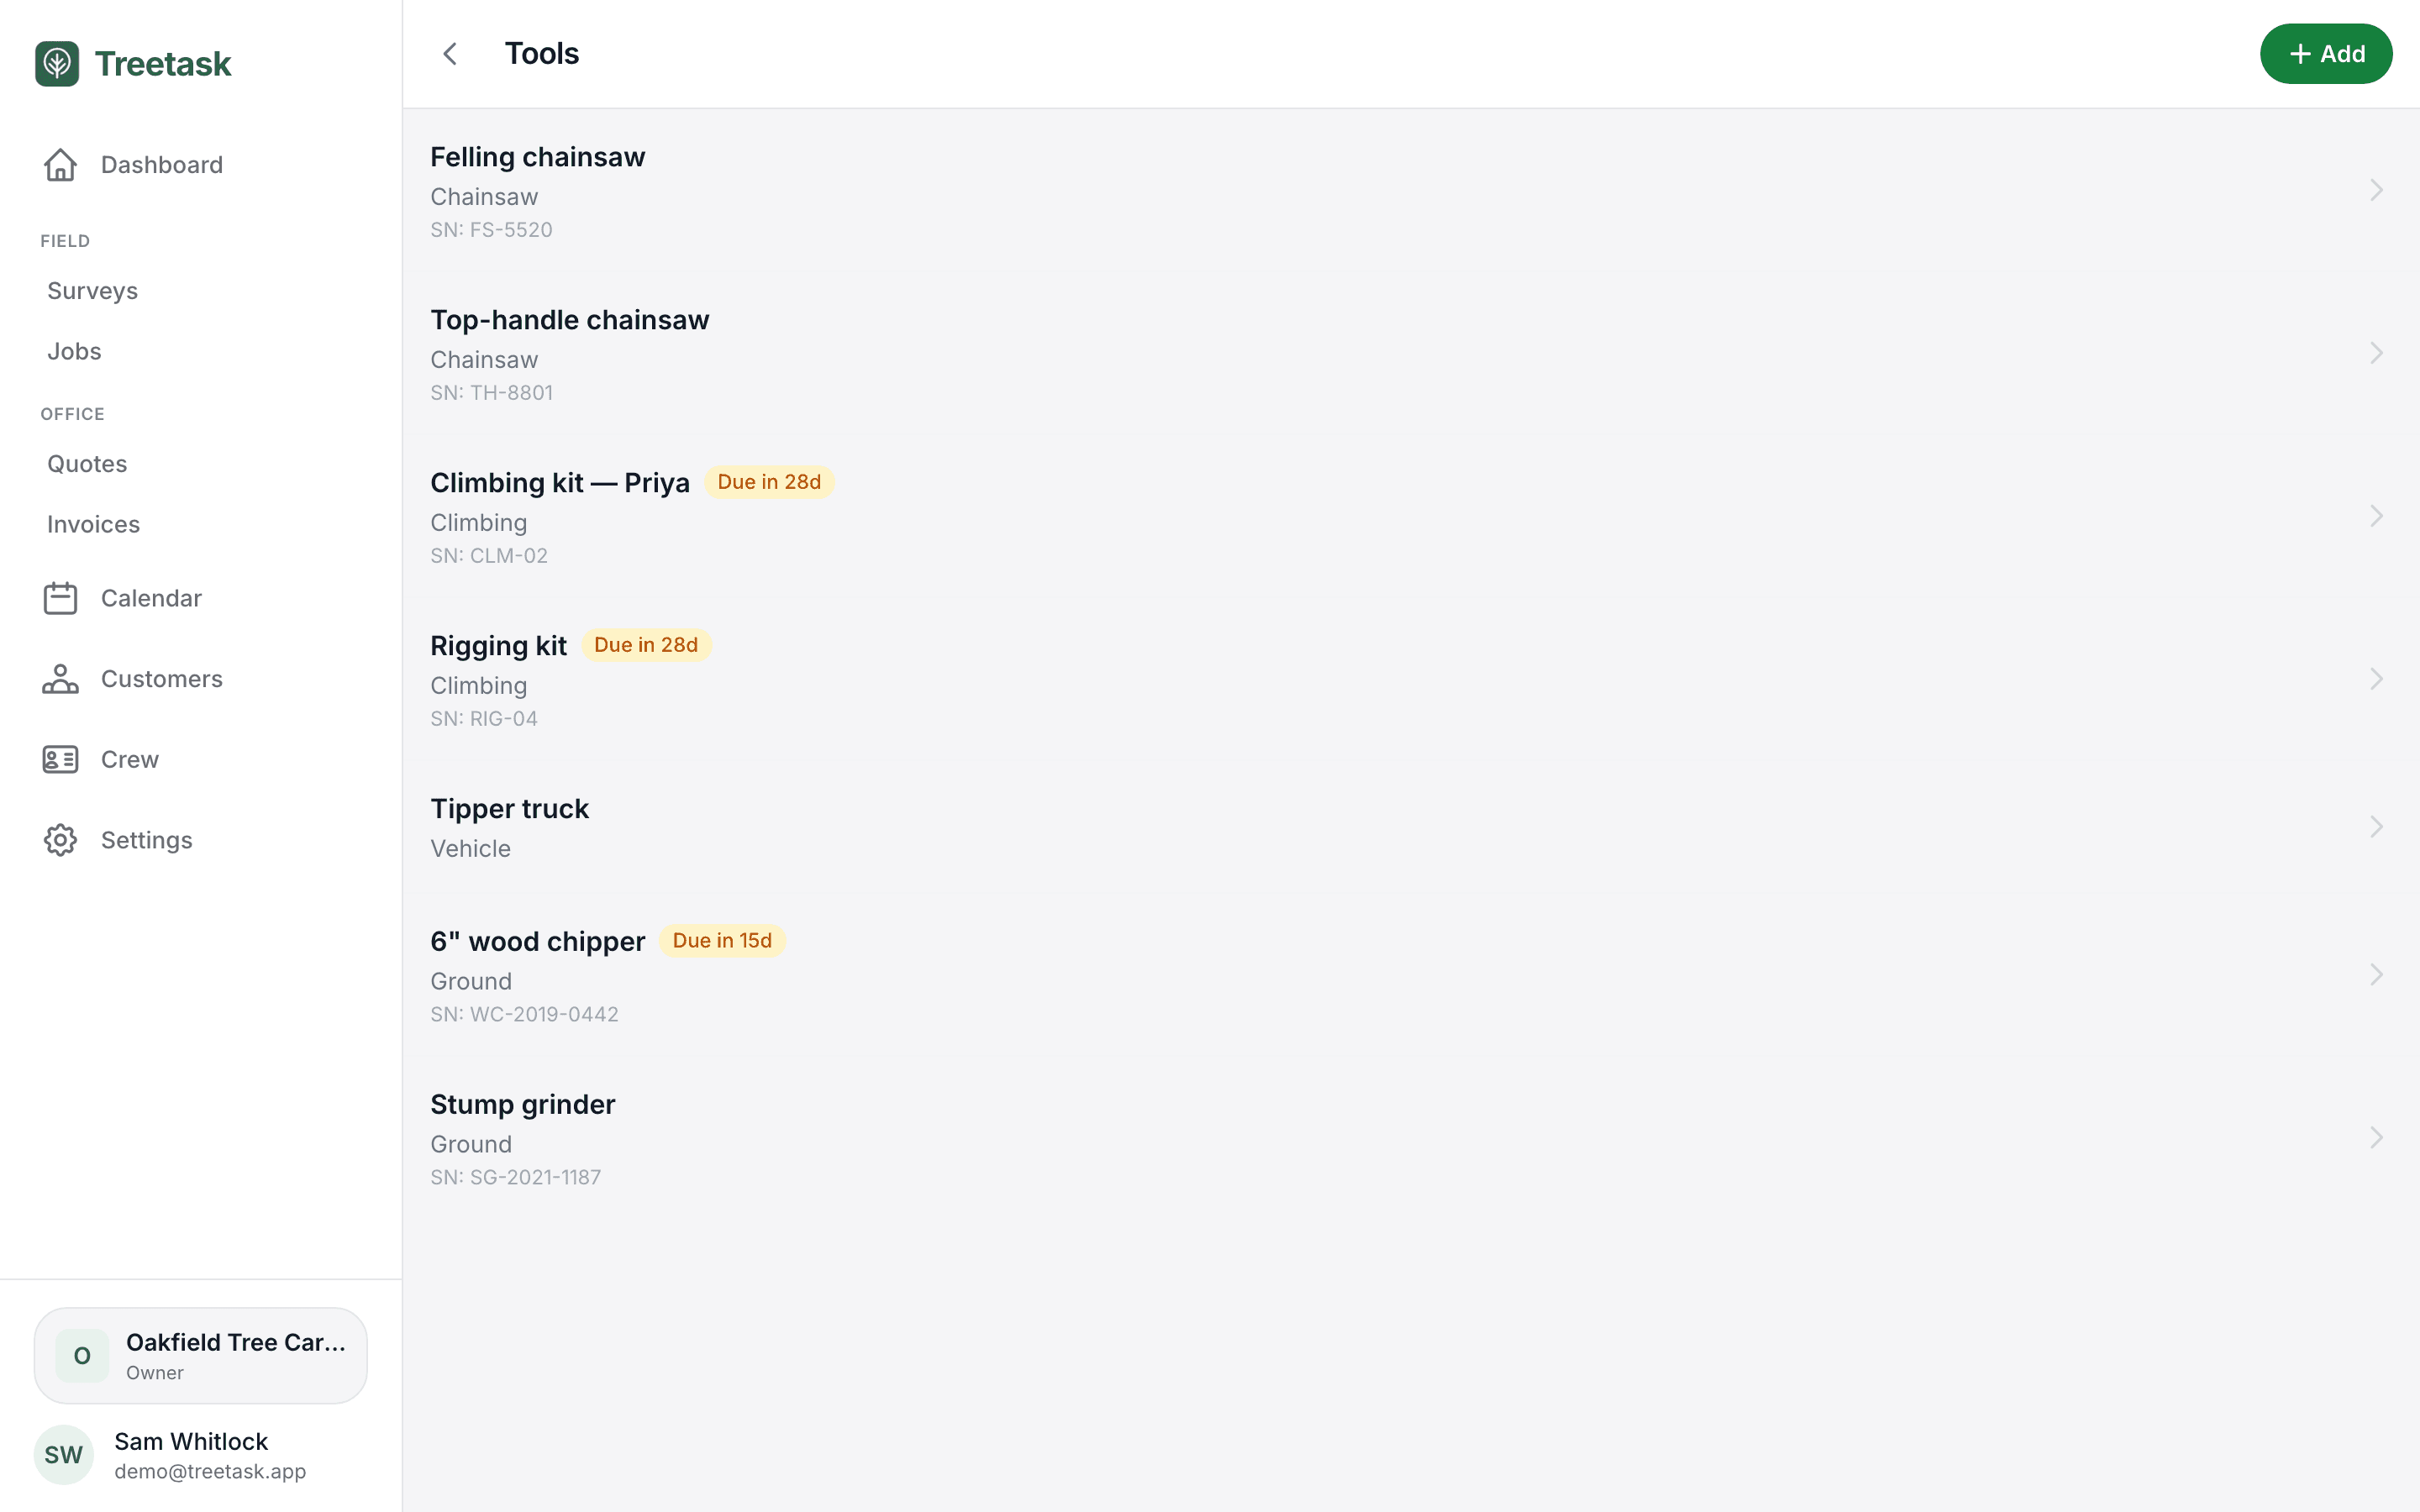This screenshot has height=1512, width=2420.
Task: Open Sam Whitlock account name
Action: tap(191, 1441)
